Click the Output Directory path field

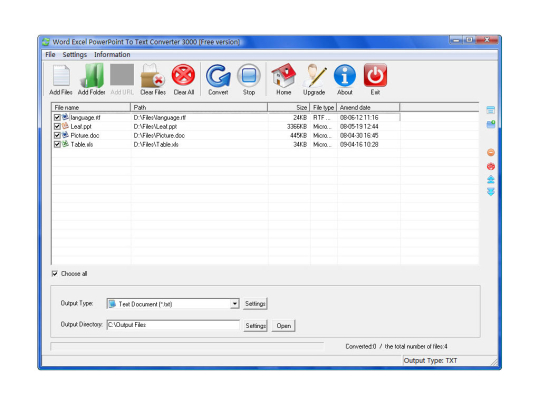pos(173,325)
